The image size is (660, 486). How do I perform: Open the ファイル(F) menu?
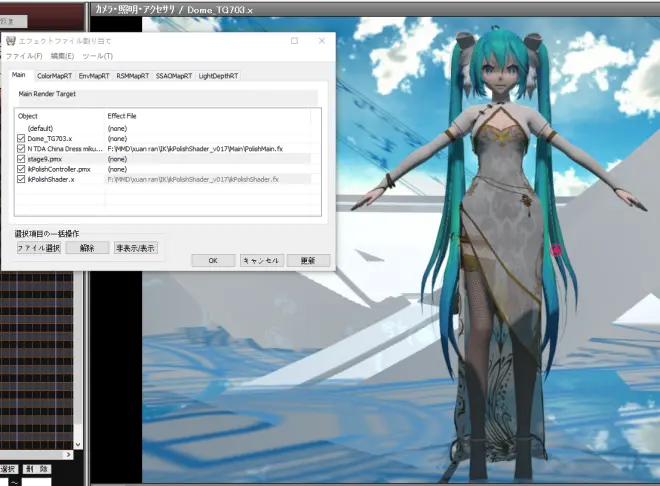pos(24,56)
